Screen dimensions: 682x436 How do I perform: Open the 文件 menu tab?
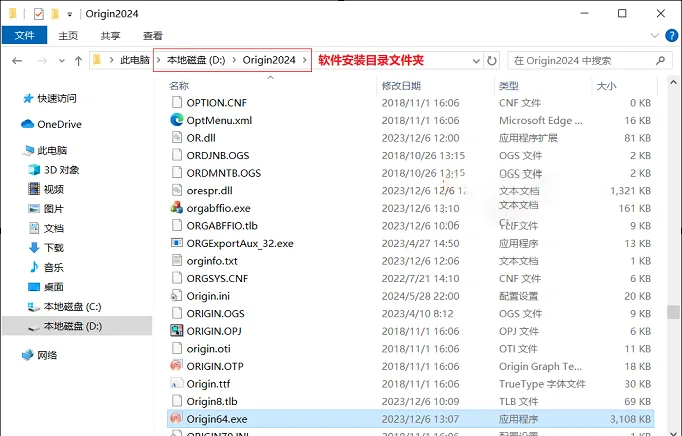pyautogui.click(x=24, y=35)
